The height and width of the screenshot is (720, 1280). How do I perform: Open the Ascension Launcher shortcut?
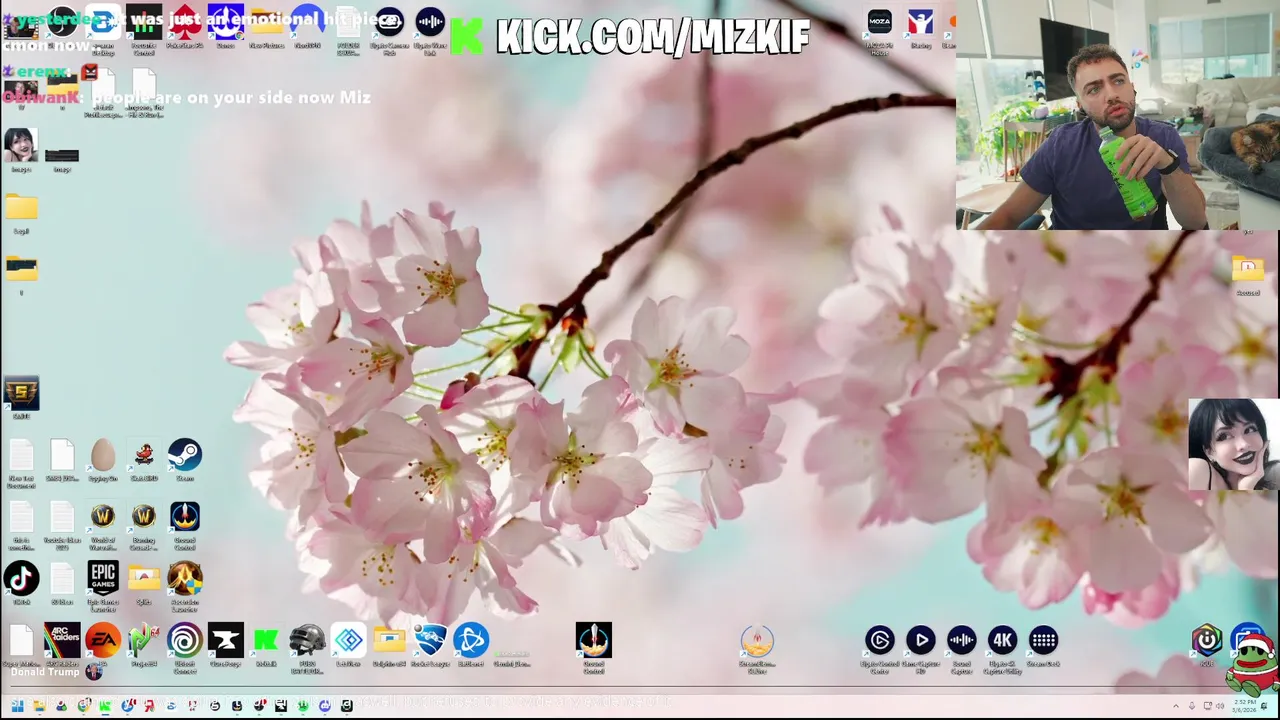click(x=185, y=578)
